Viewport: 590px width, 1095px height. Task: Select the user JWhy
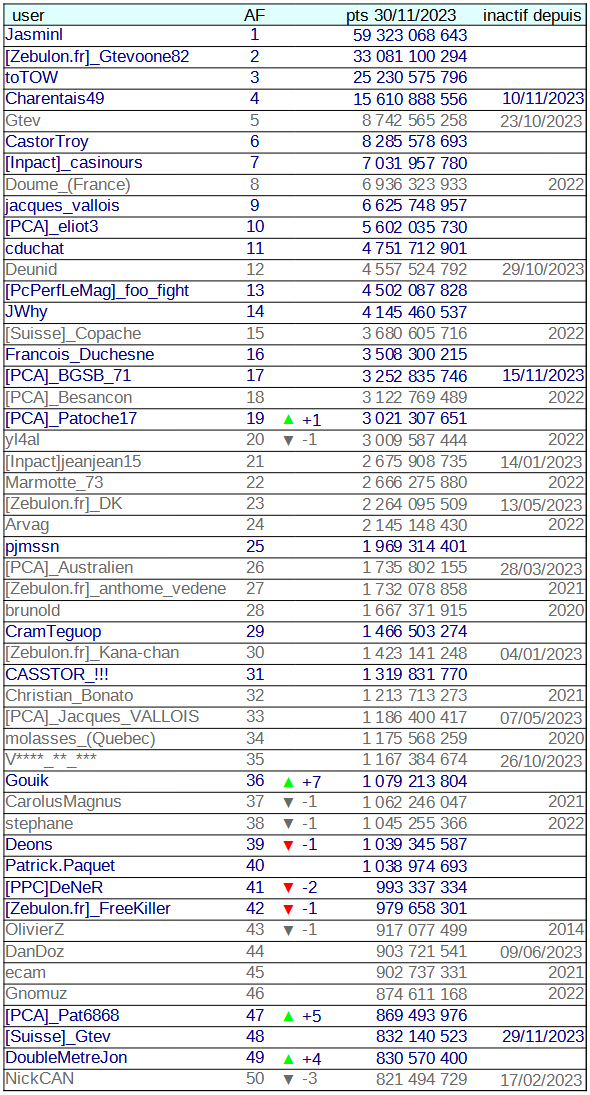tap(27, 311)
